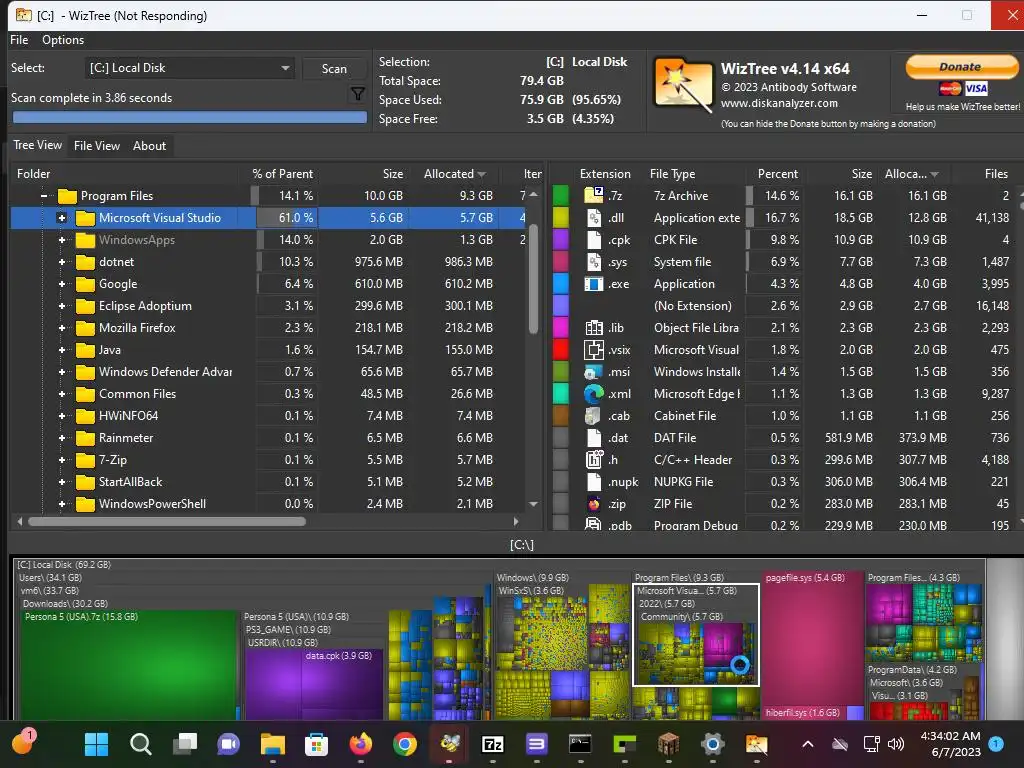Screen dimensions: 1024x768
Task: Select the WindowsPowerShell folder row
Action: point(268,504)
